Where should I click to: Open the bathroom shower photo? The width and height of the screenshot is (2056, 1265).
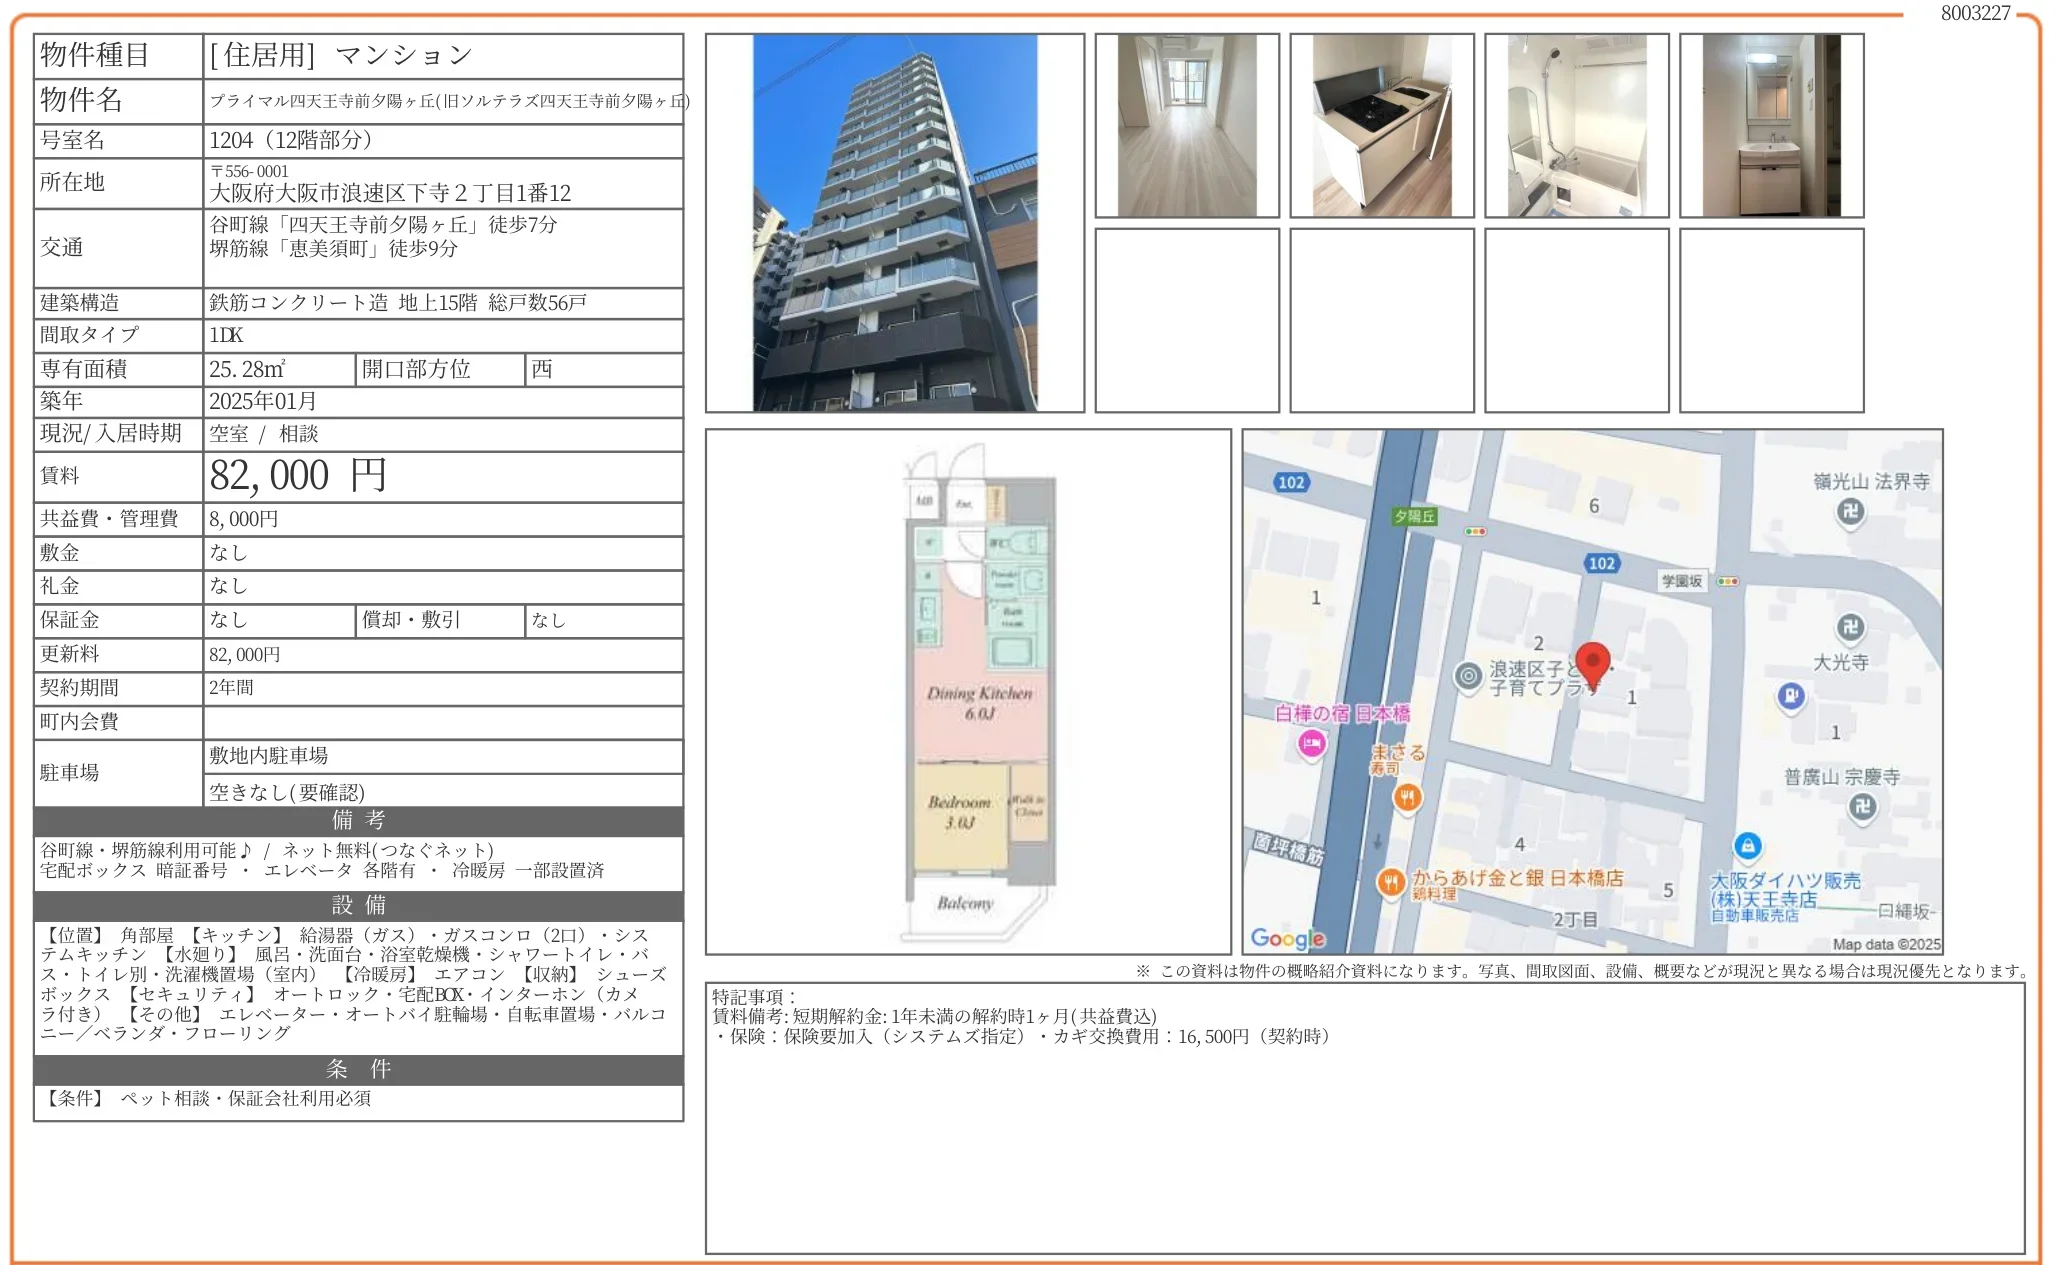tap(1576, 126)
